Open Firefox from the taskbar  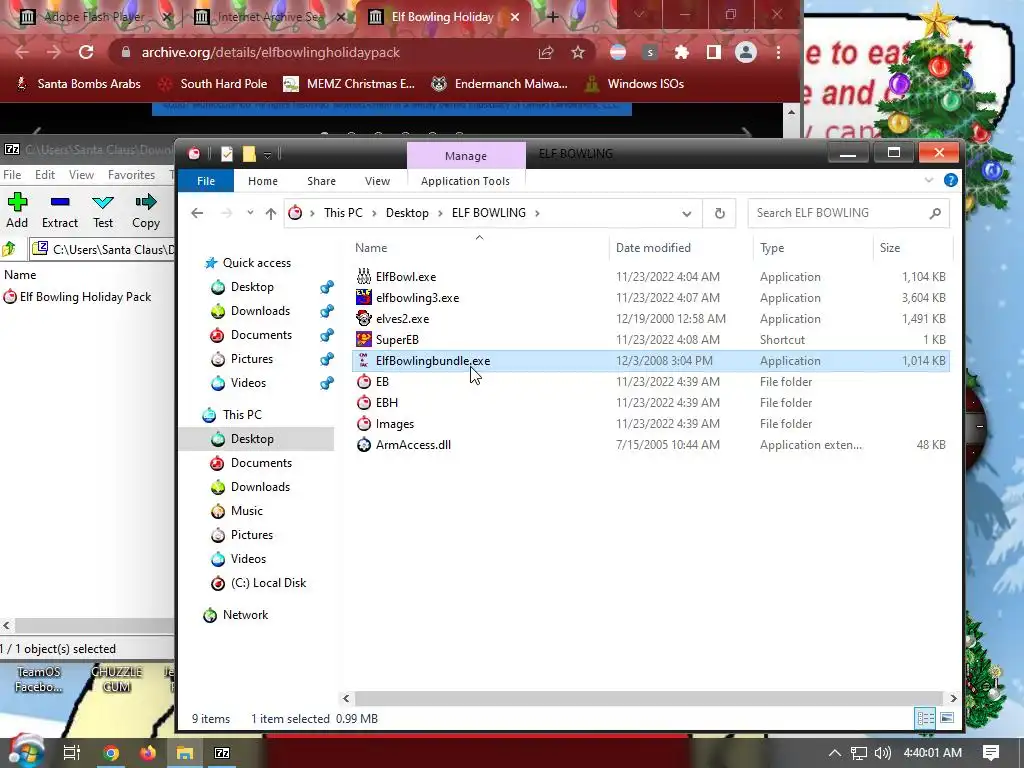pos(148,753)
